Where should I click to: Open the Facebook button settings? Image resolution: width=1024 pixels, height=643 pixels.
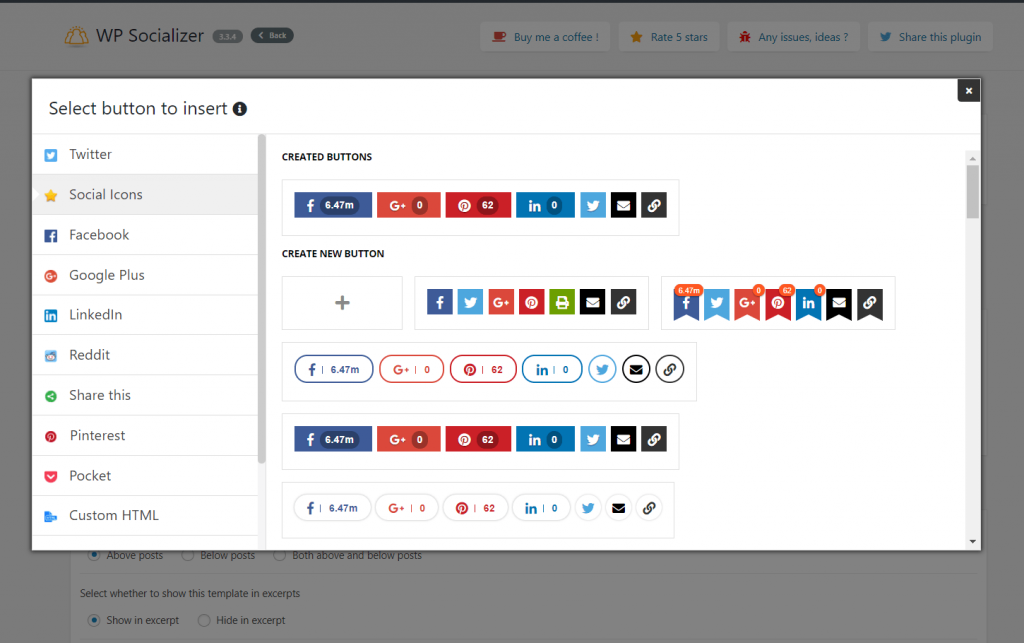tap(101, 234)
